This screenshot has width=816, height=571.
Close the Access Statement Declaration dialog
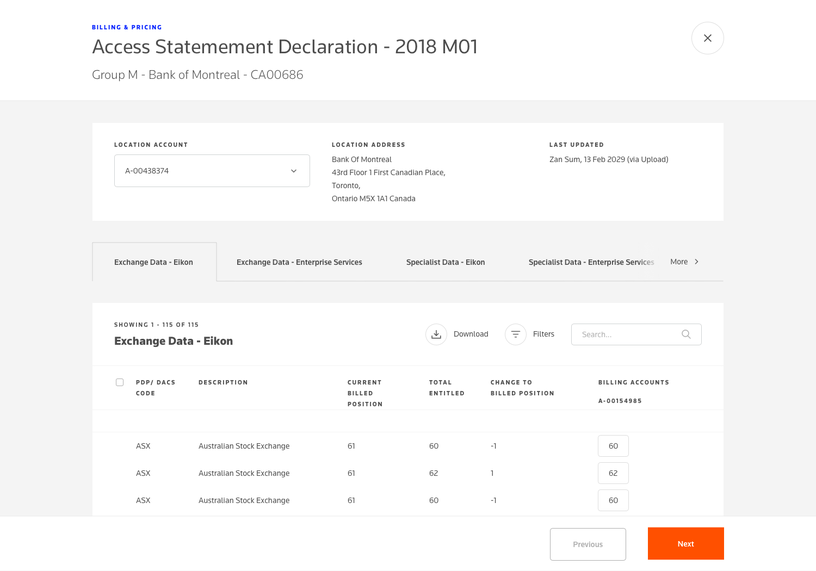(x=707, y=38)
